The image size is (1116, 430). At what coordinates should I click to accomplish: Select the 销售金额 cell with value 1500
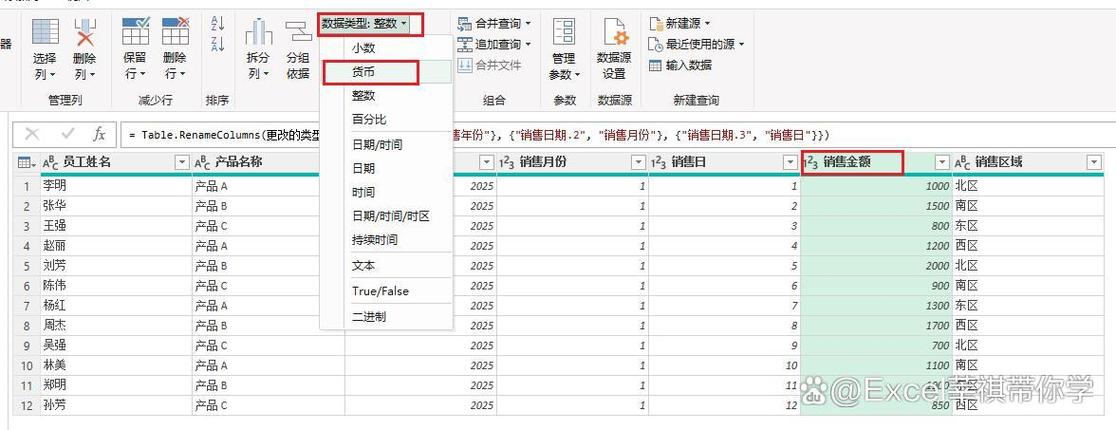pyautogui.click(x=876, y=206)
